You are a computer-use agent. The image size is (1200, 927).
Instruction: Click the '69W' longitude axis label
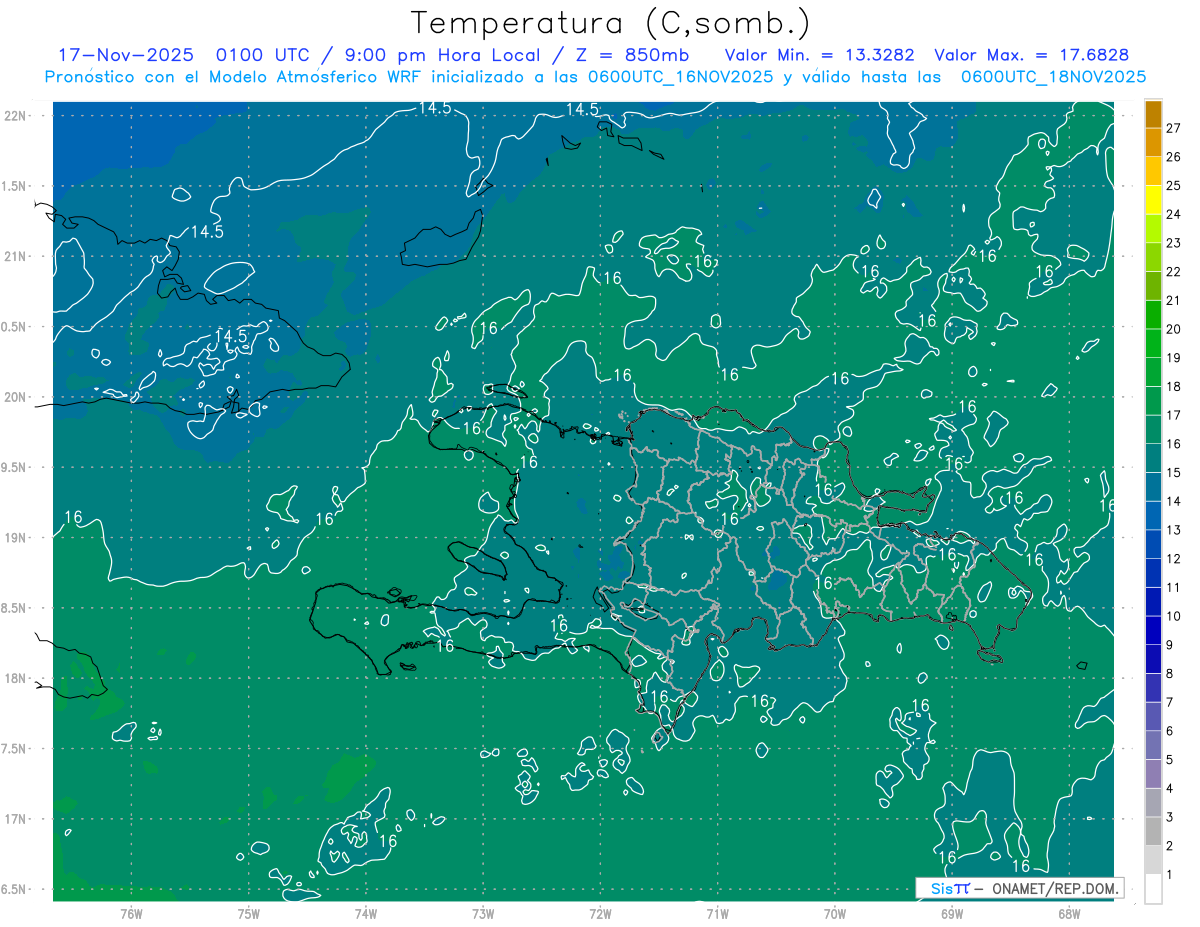coord(952,914)
